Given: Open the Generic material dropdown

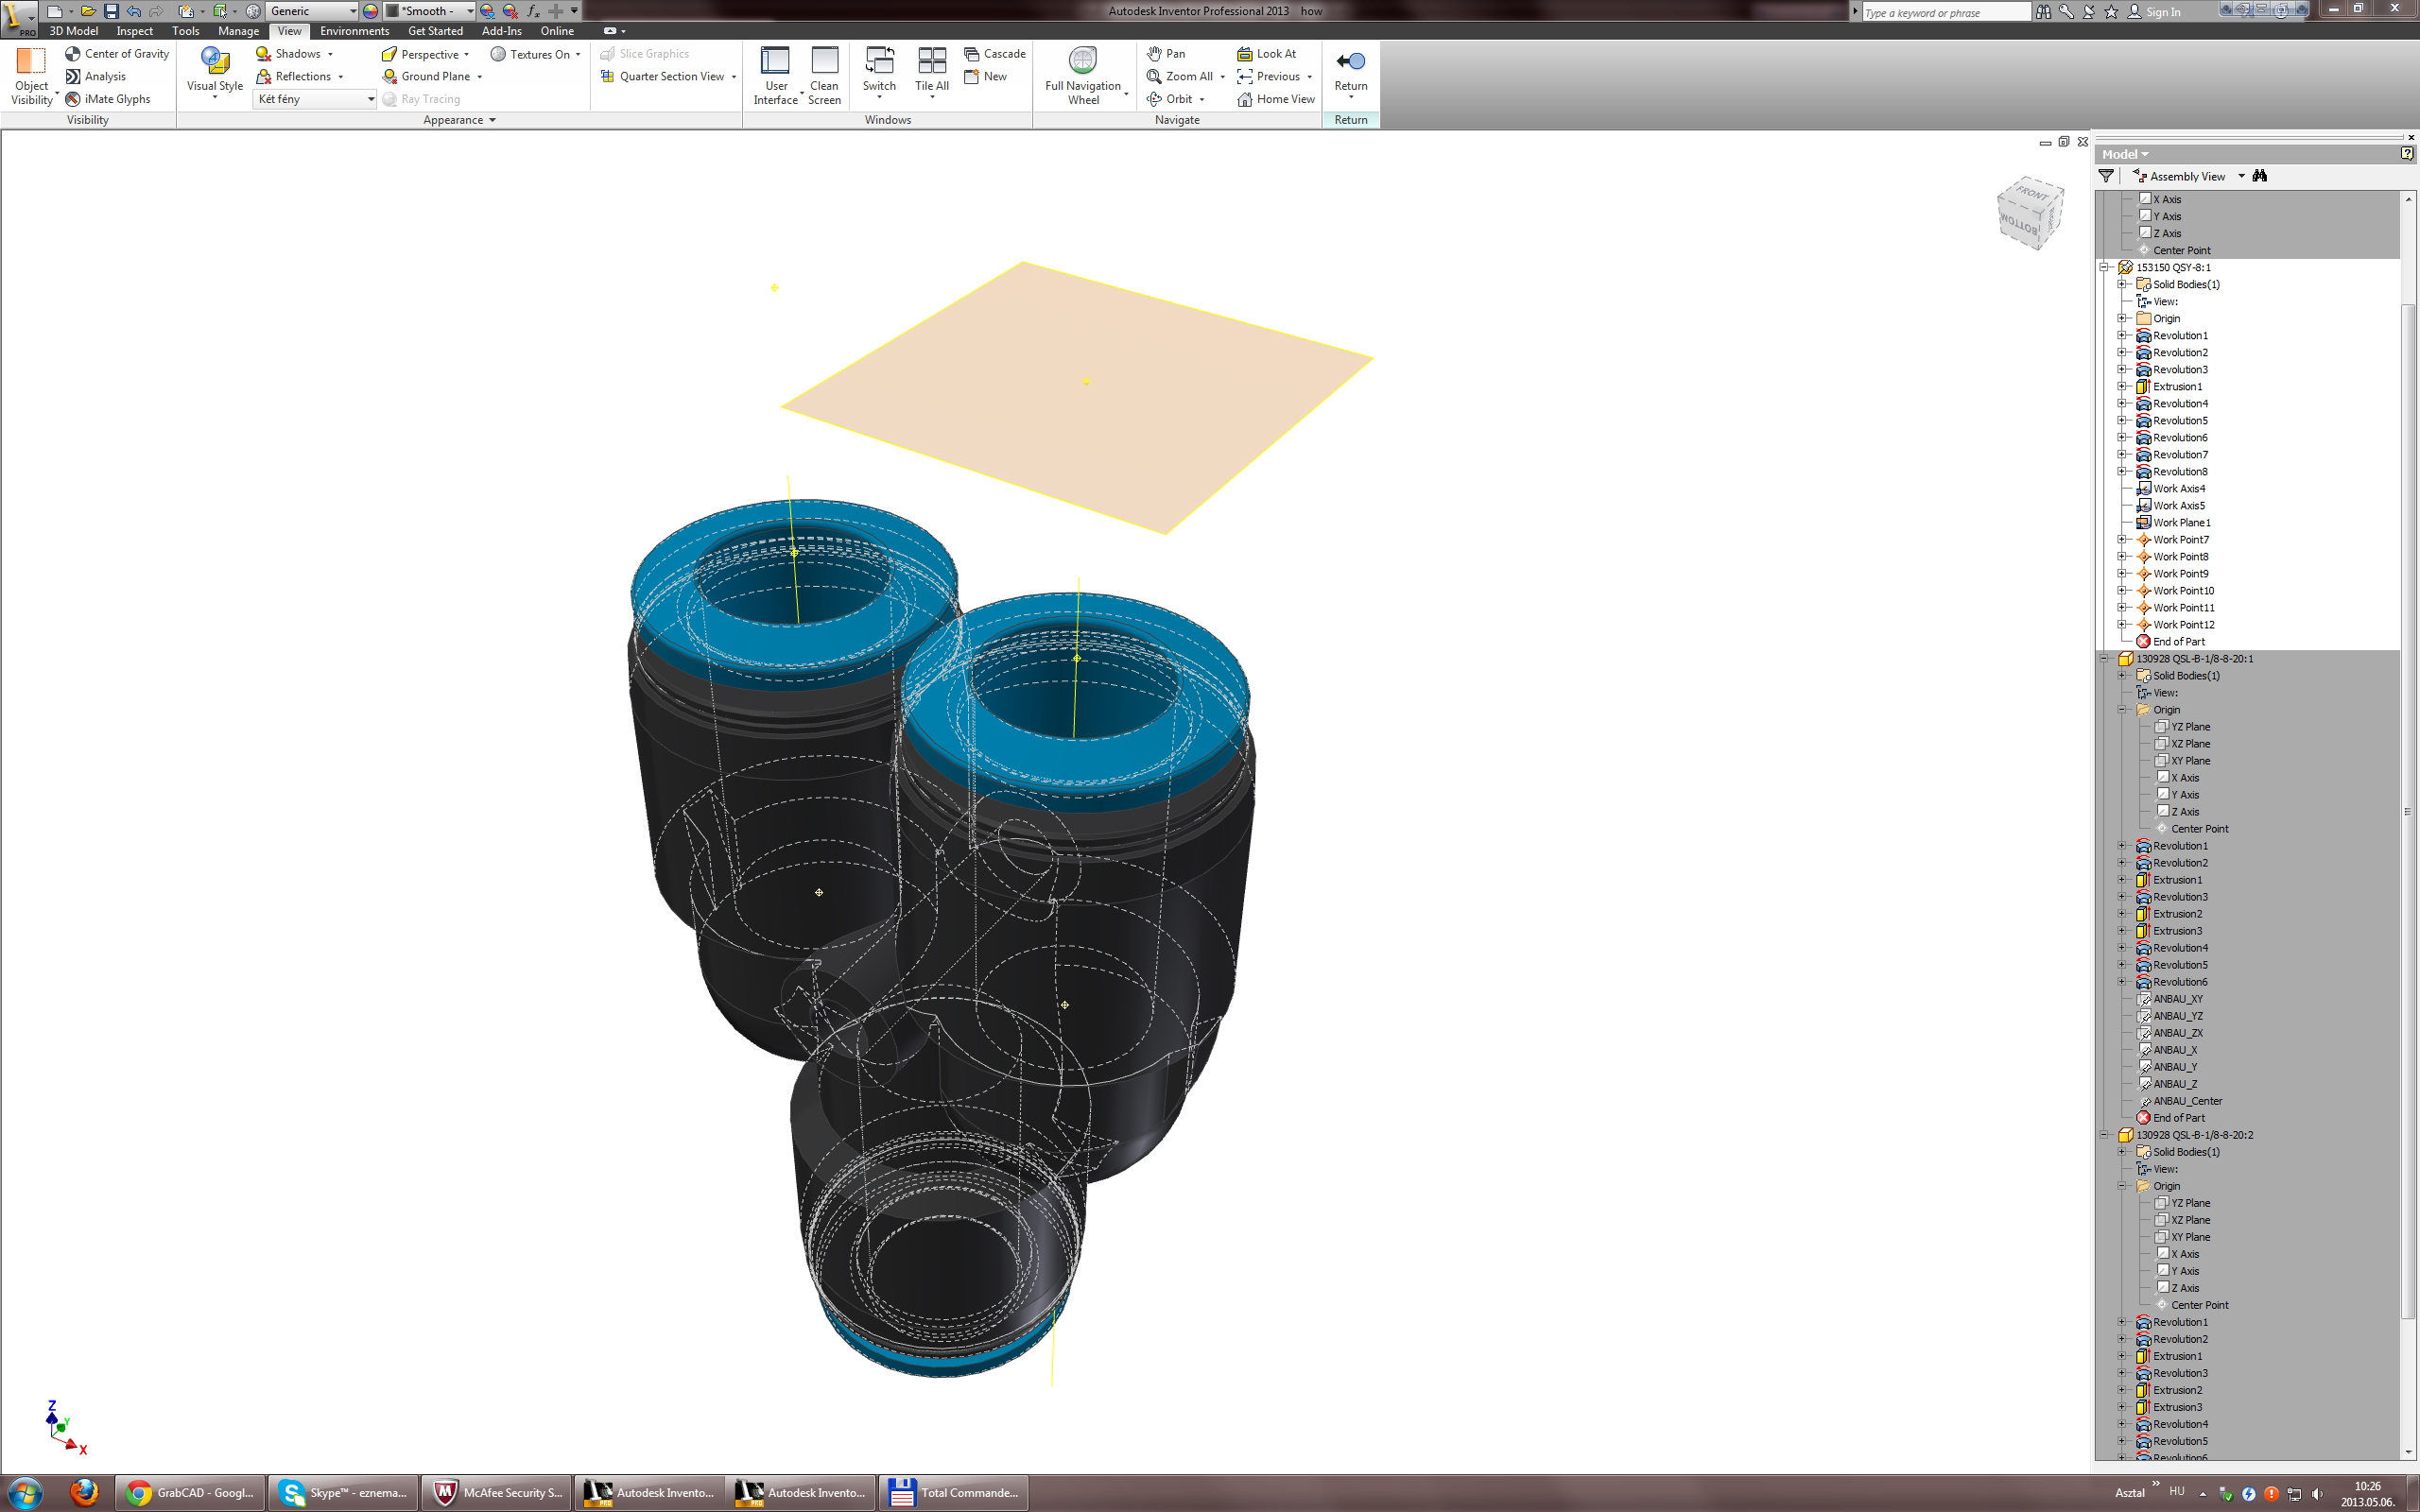Looking at the screenshot, I should (313, 11).
